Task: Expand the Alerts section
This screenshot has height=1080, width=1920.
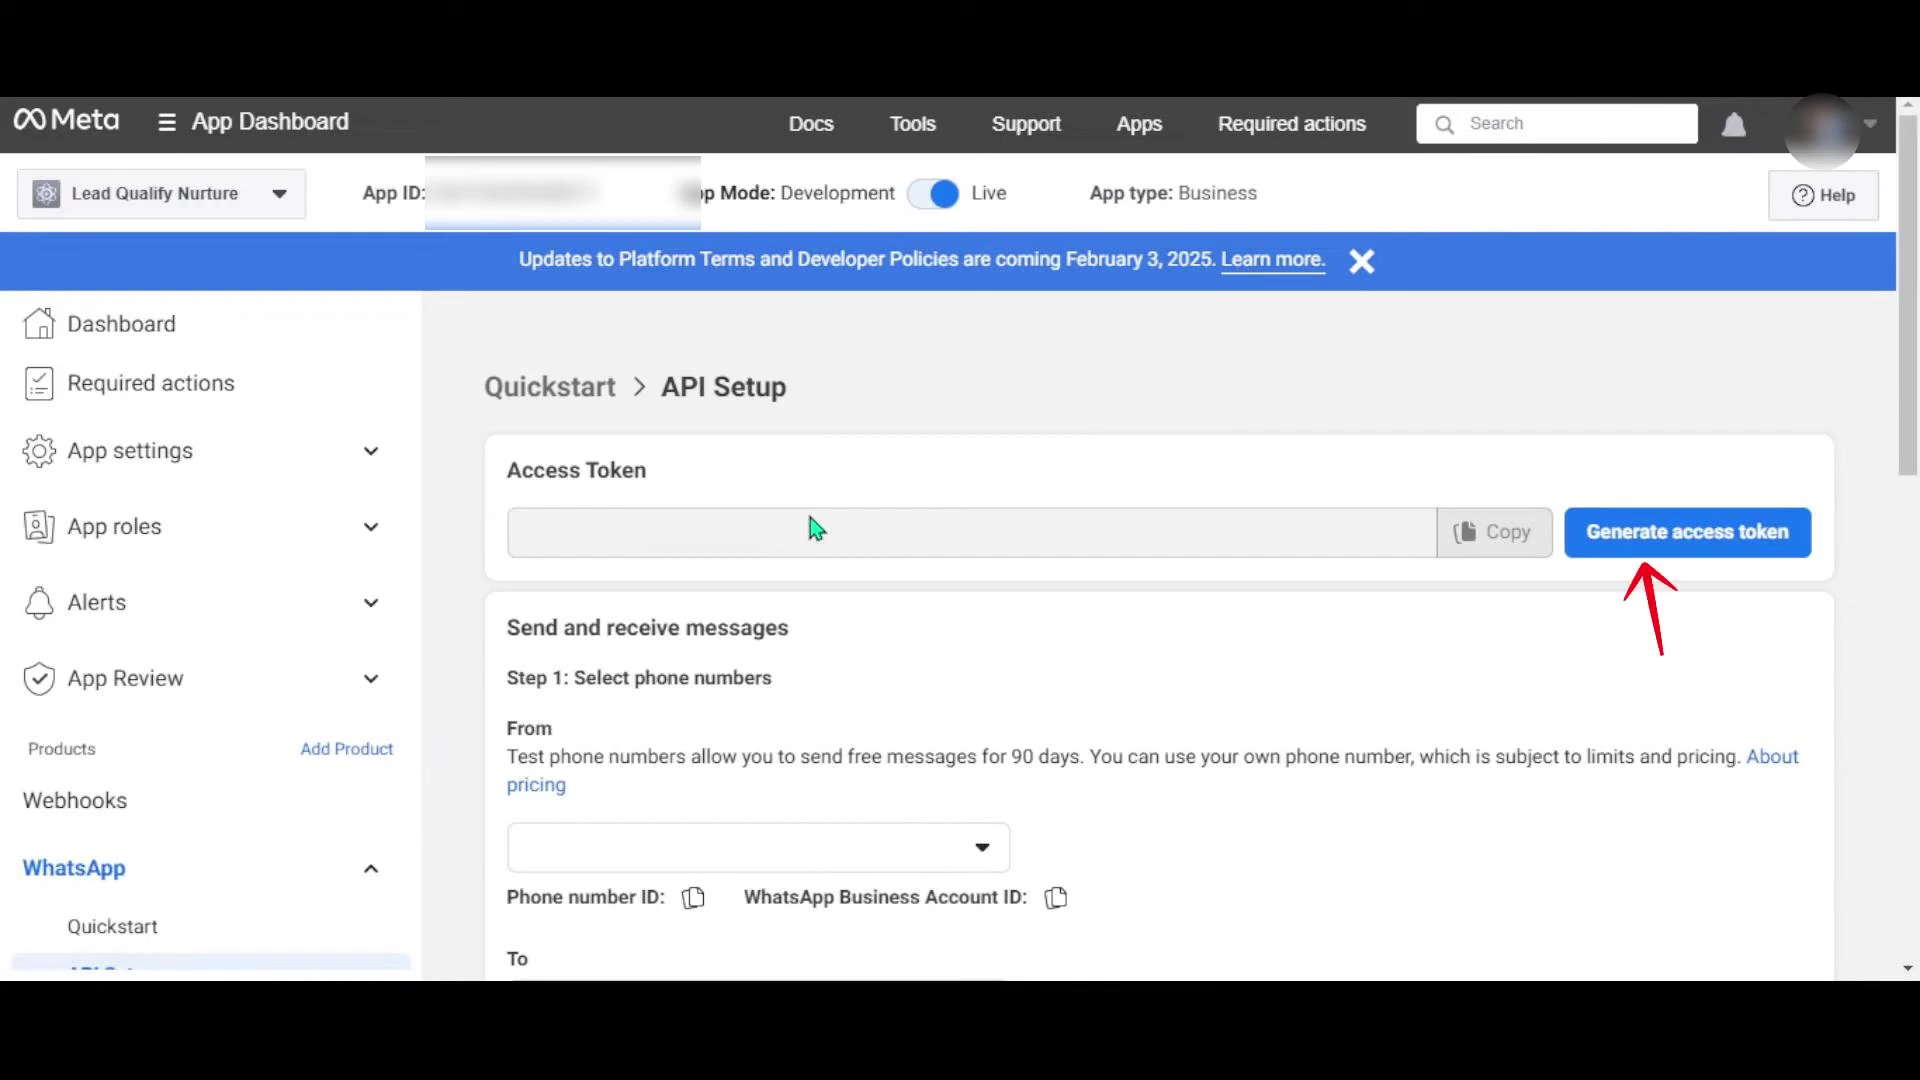Action: click(371, 603)
